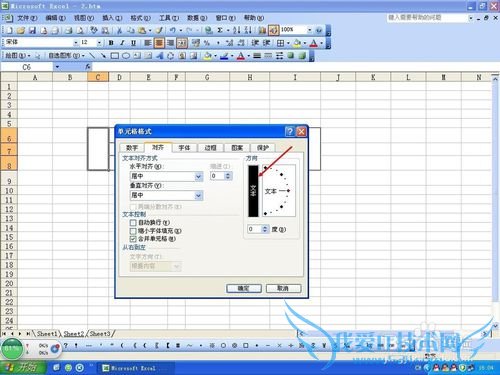Click the New workbook icon
The width and height of the screenshot is (500, 375).
tap(9, 31)
